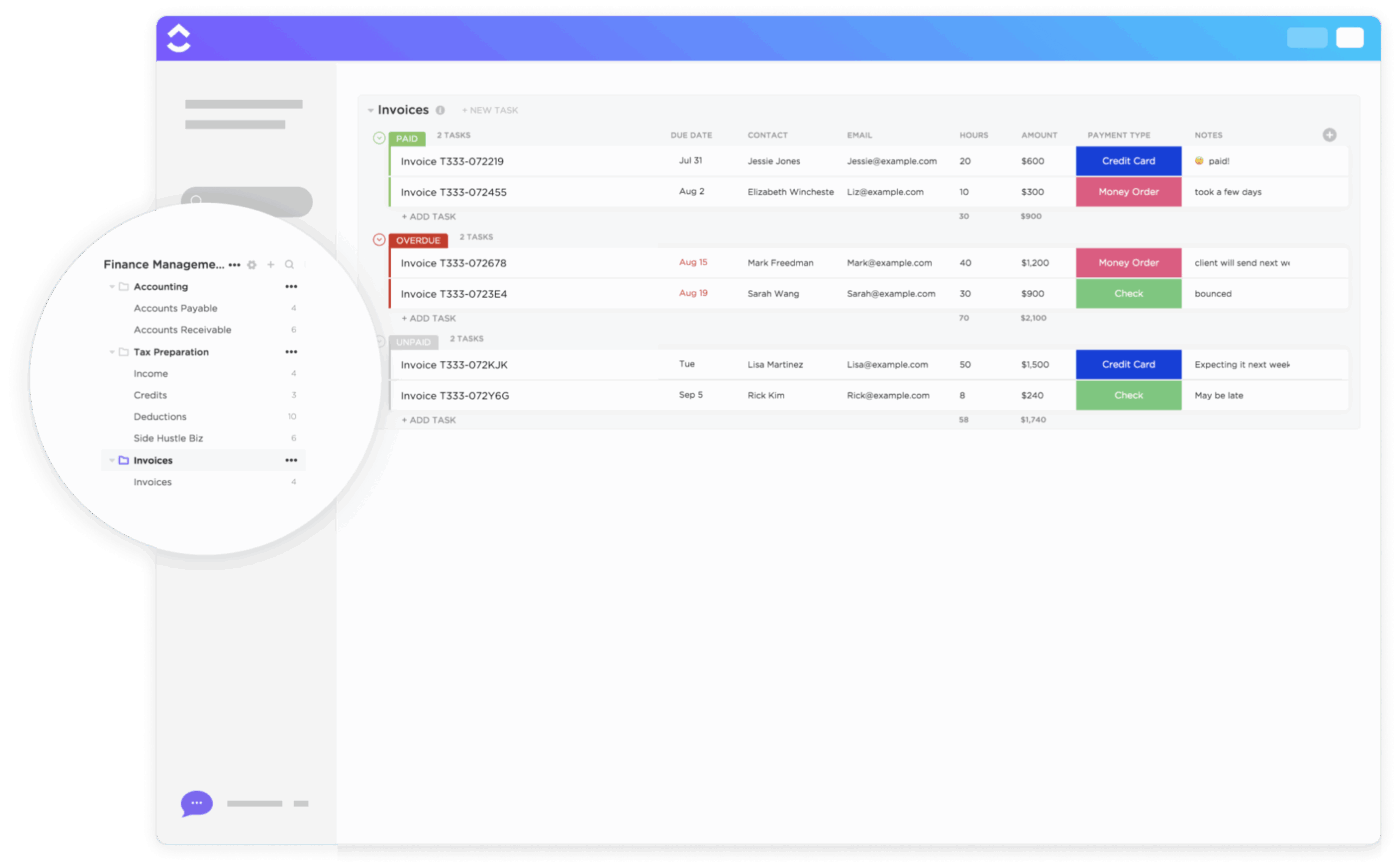1400x866 pixels.
Task: Click + ADD TASK under OVERDUE group
Action: (429, 318)
